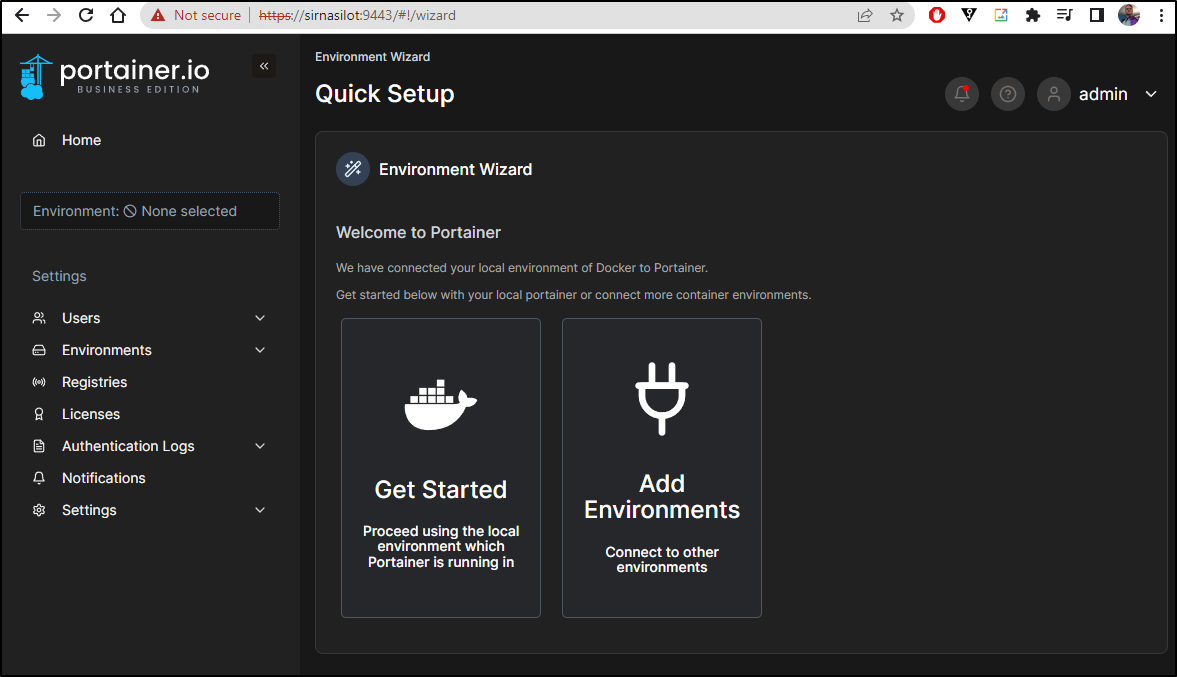Collapse the sidebar with double-chevron button
The image size is (1177, 677).
(264, 66)
